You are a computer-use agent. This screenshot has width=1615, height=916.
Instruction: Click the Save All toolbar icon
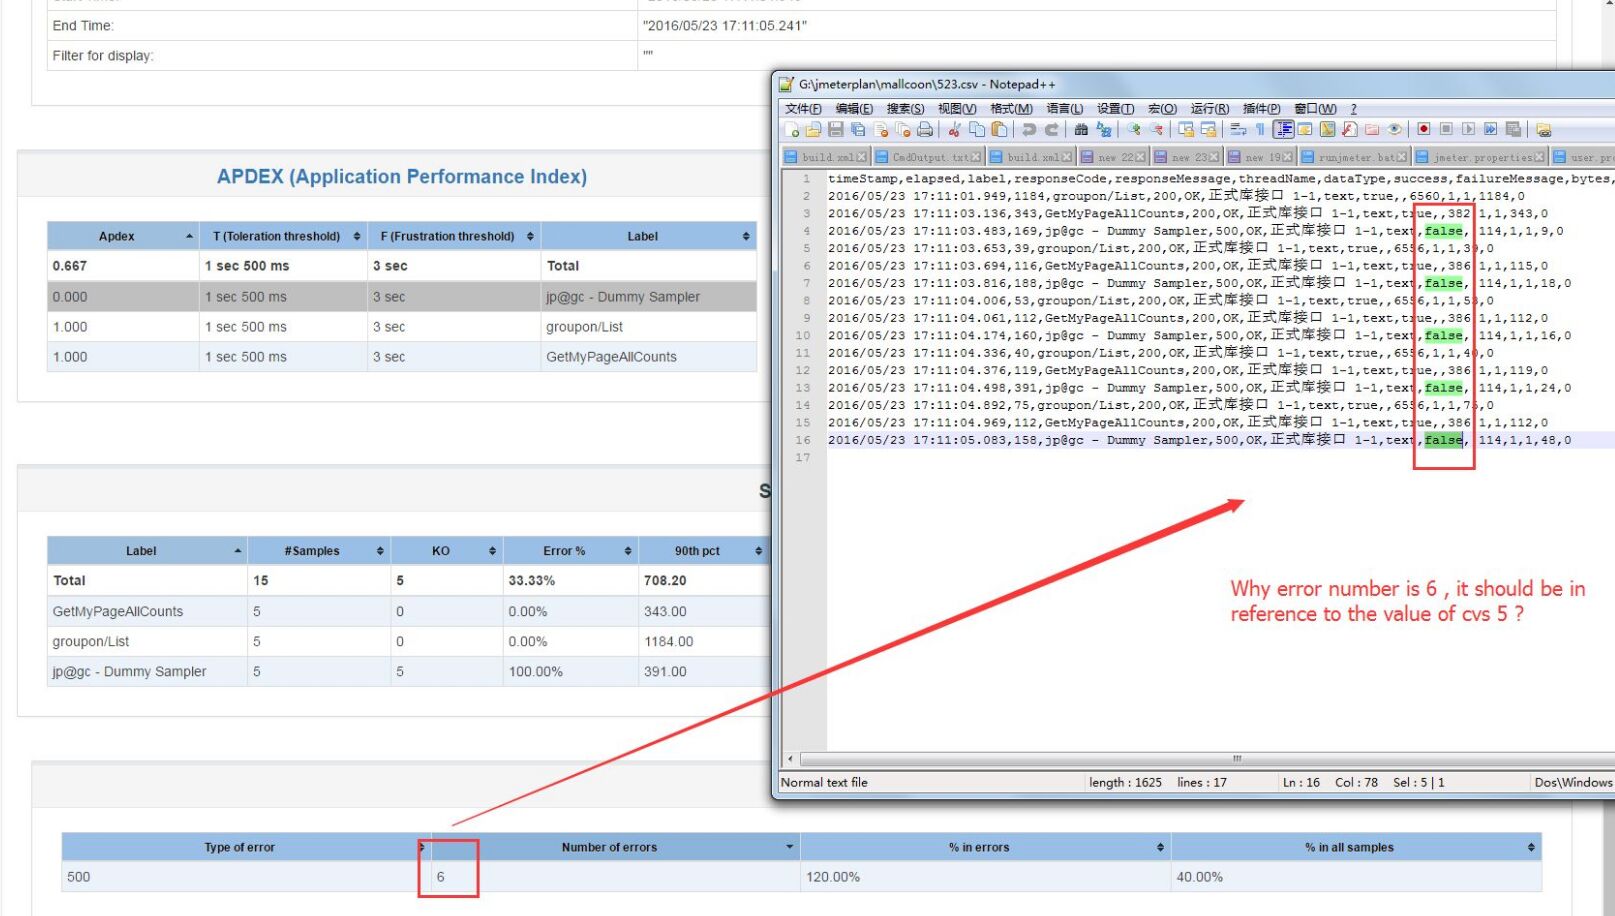point(858,130)
